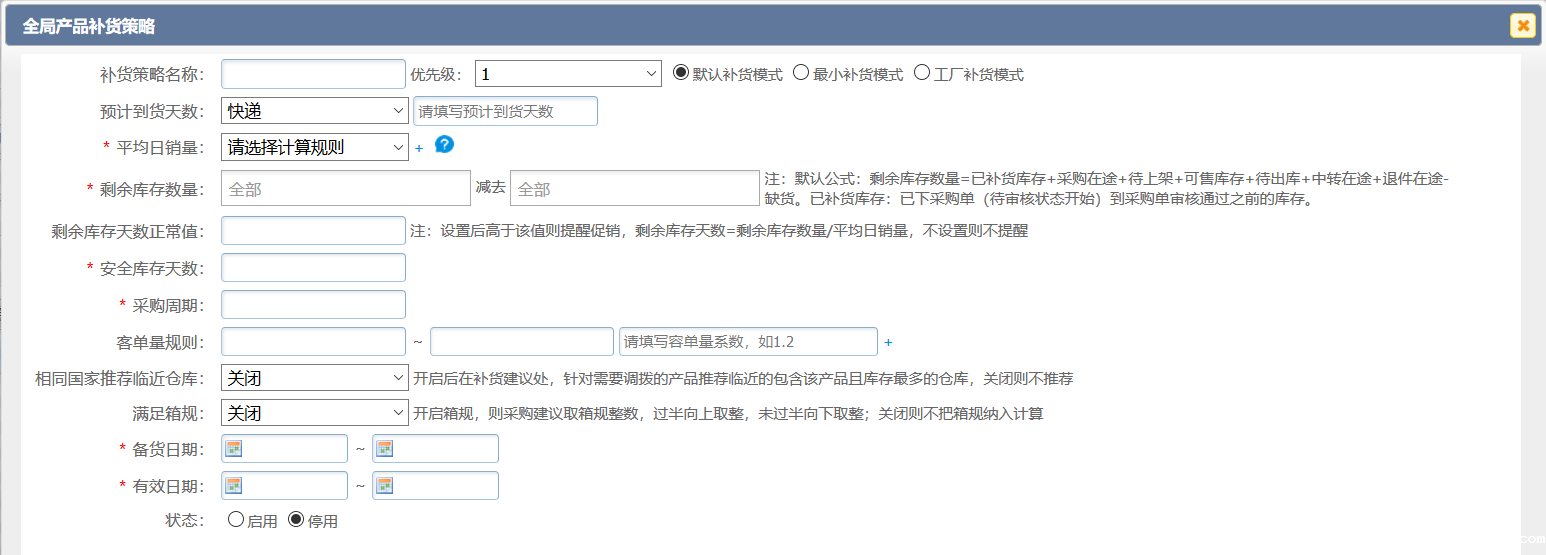Set status to 停用
The width and height of the screenshot is (1546, 555).
coord(296,520)
